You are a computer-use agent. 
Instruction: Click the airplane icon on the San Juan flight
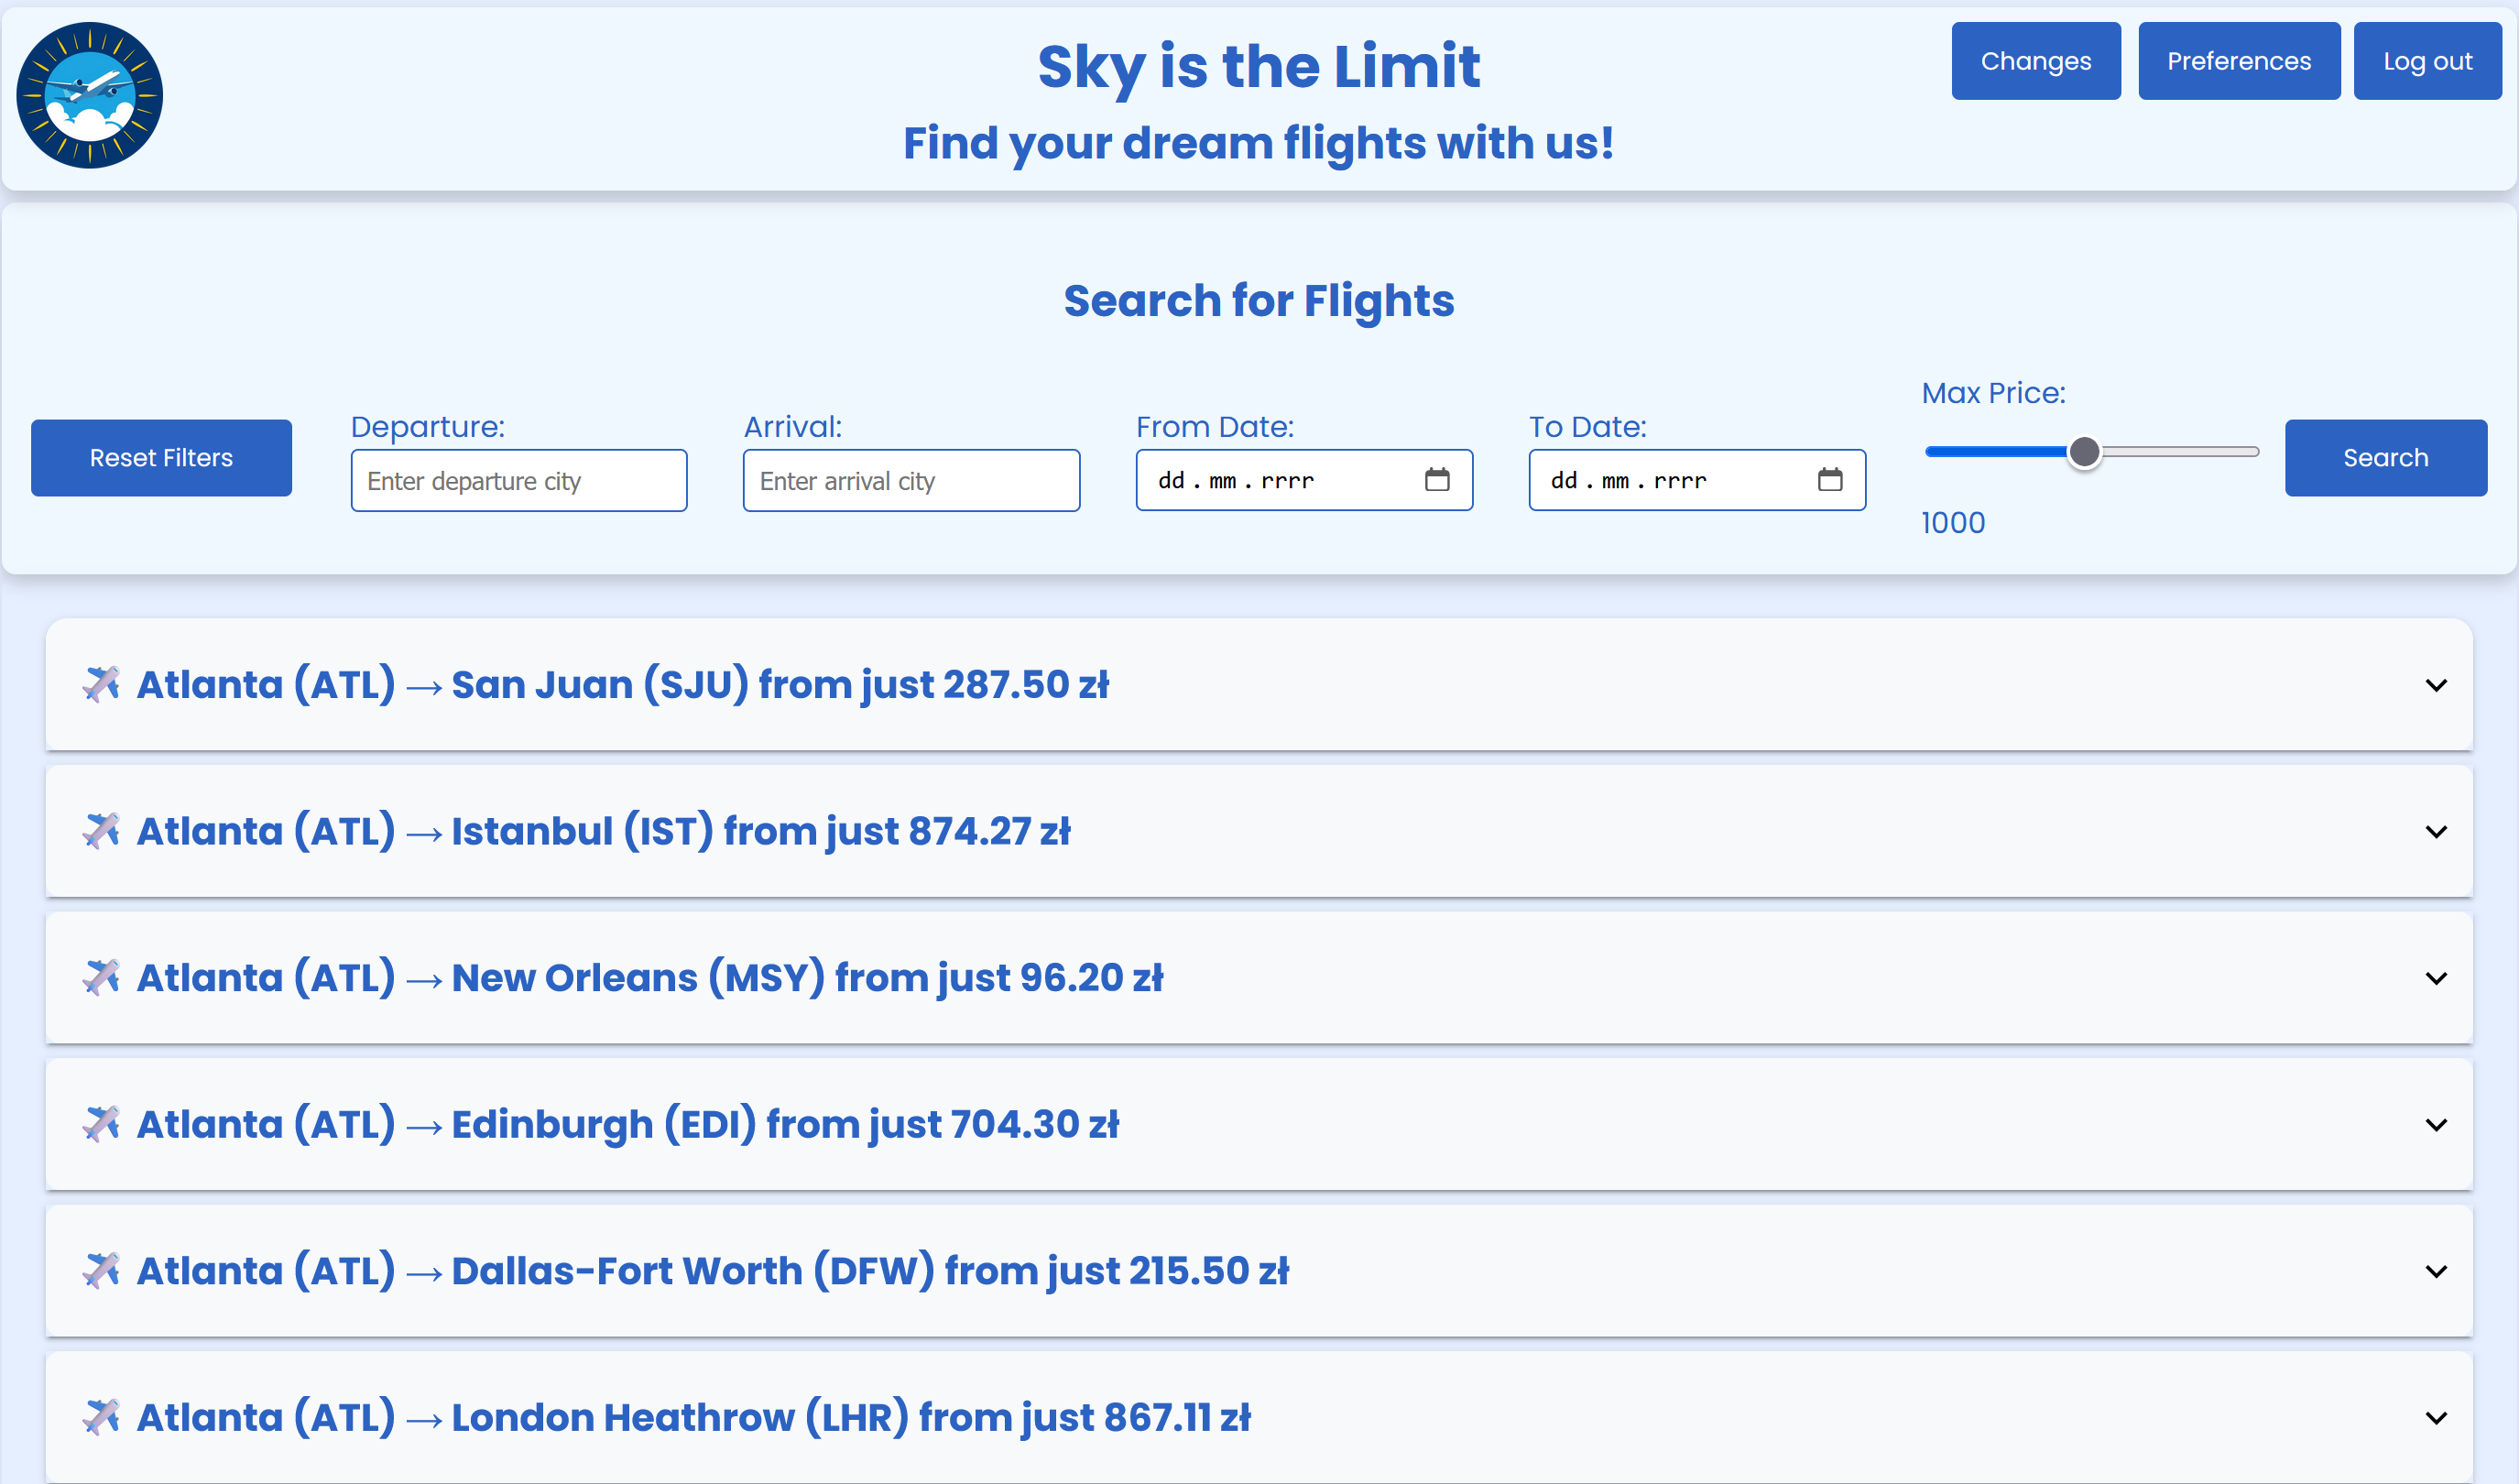pos(100,684)
